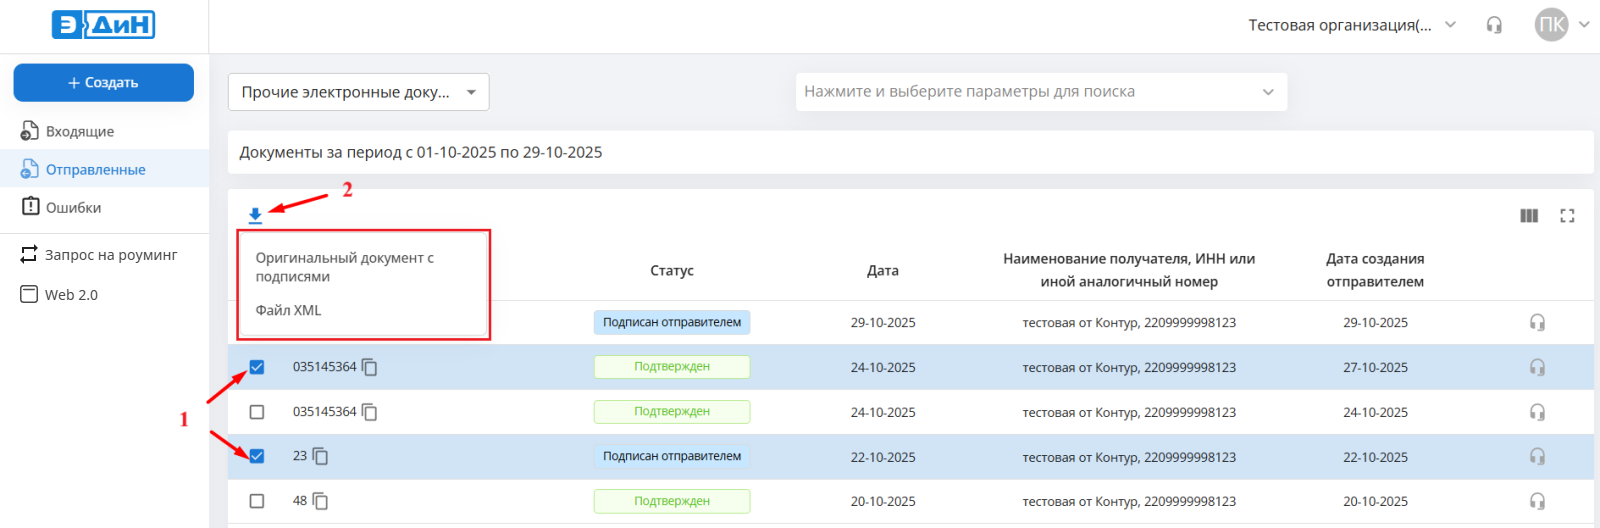1600x528 pixels.
Task: Click the headset support icon in top header
Action: coord(1494,25)
